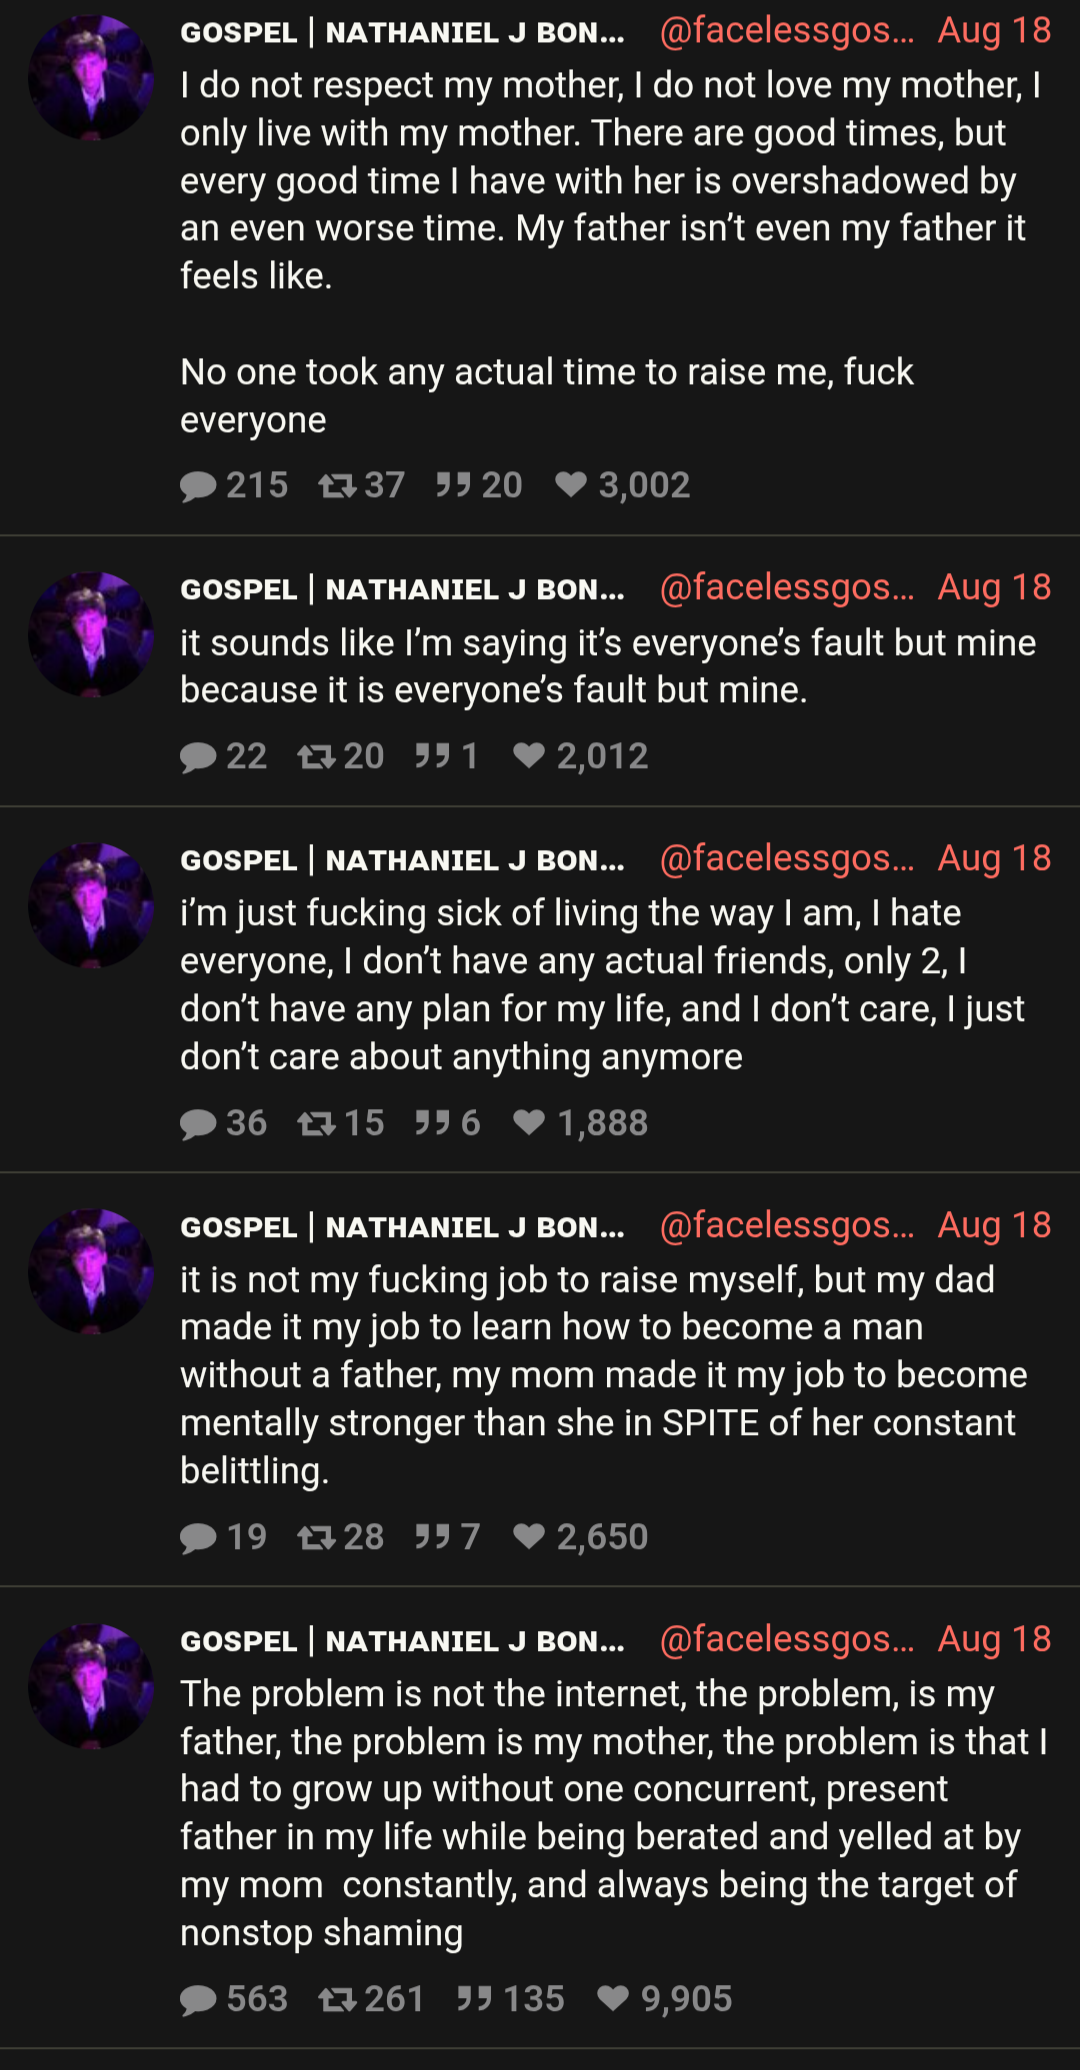Like the tweet with 3,002 likes
The height and width of the screenshot is (2070, 1080).
[571, 485]
